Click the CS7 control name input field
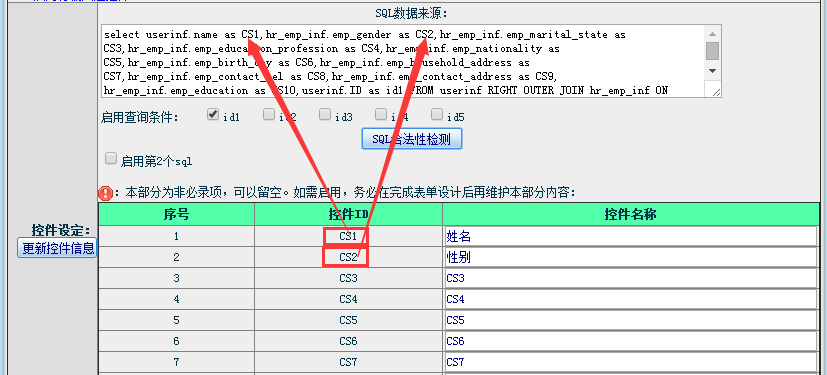827x375 pixels. click(631, 363)
